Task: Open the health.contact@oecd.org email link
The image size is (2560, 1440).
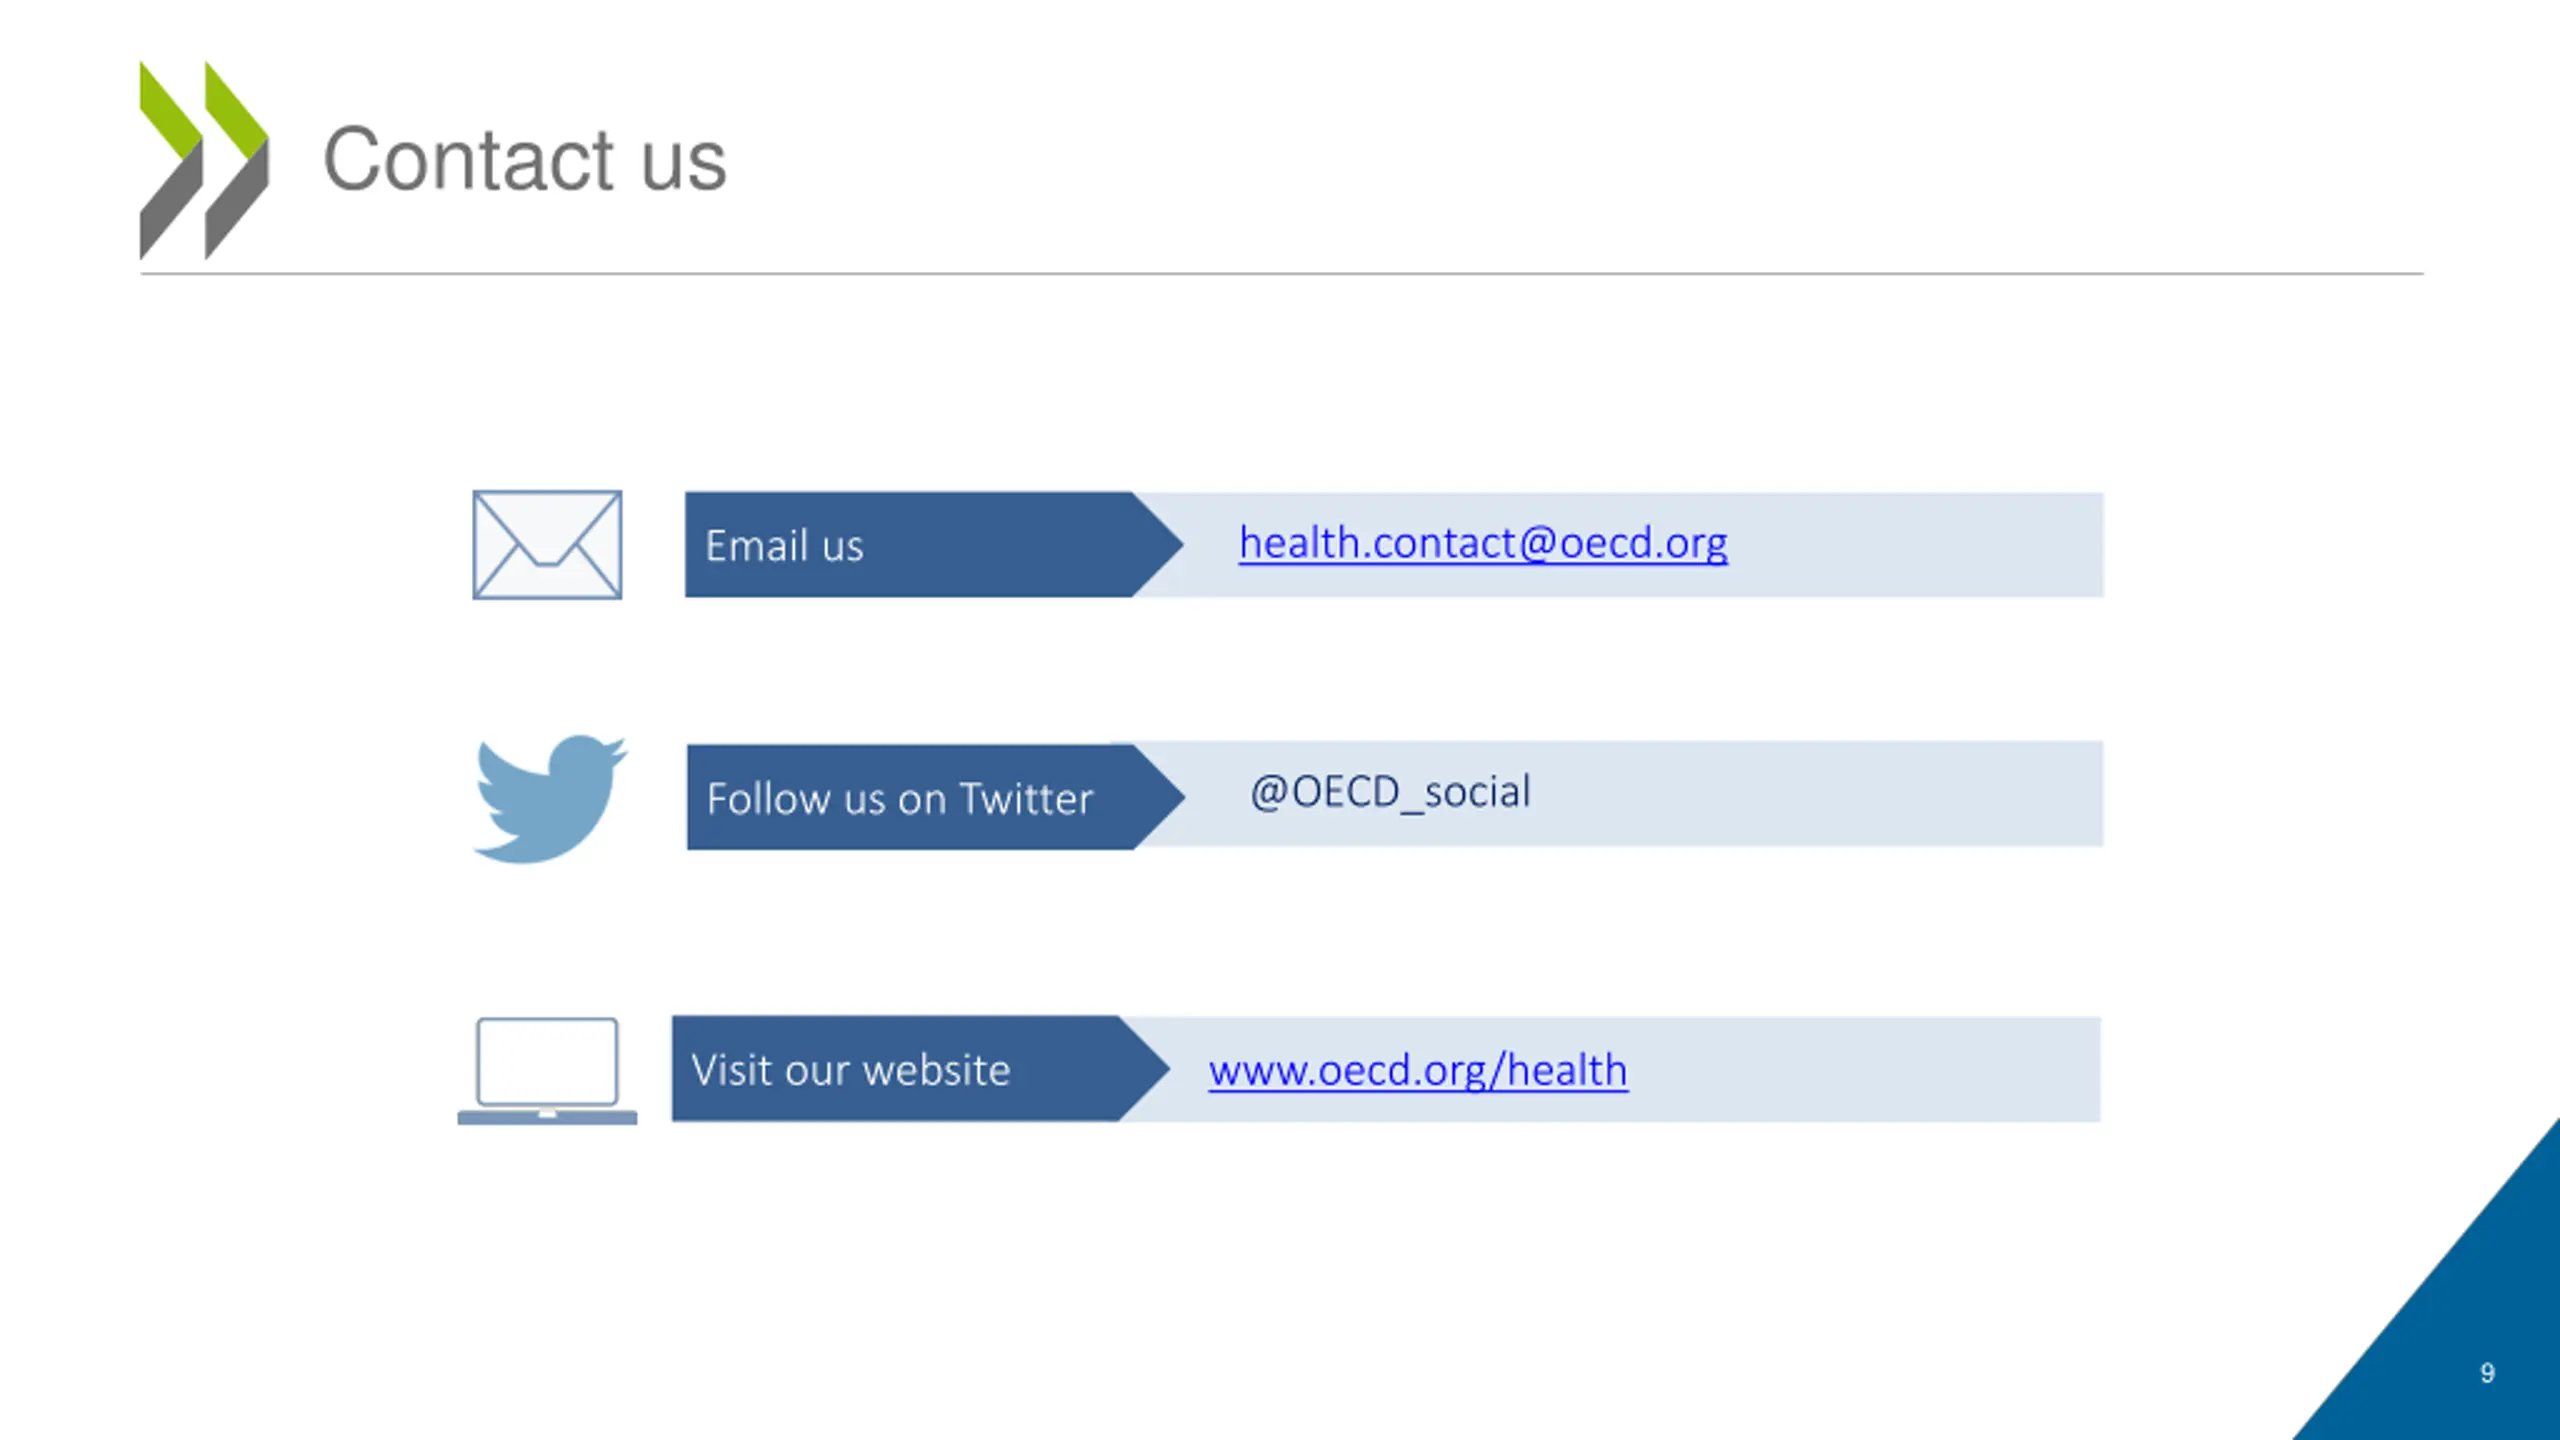Action: [1483, 543]
